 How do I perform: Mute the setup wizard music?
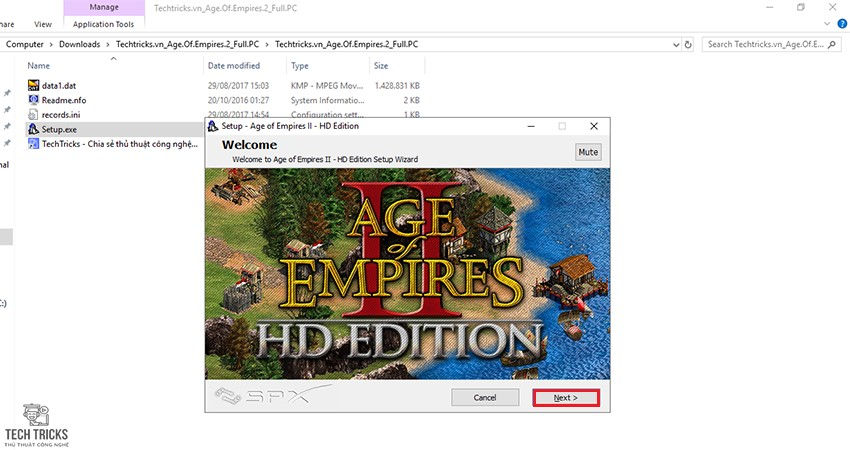pos(588,152)
